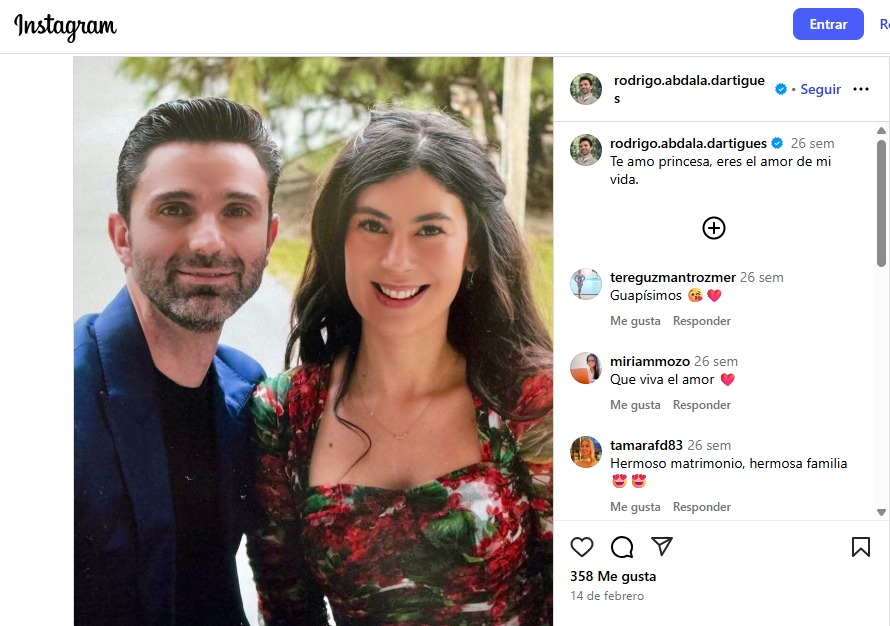This screenshot has width=890, height=626.
Task: Open the comment speech bubble icon
Action: tap(622, 547)
